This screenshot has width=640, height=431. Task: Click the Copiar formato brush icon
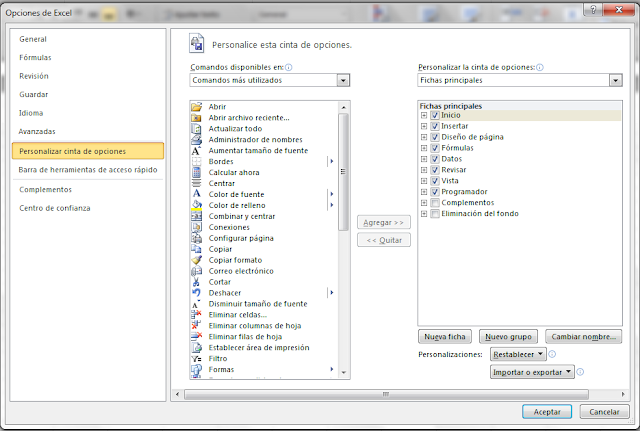point(197,260)
